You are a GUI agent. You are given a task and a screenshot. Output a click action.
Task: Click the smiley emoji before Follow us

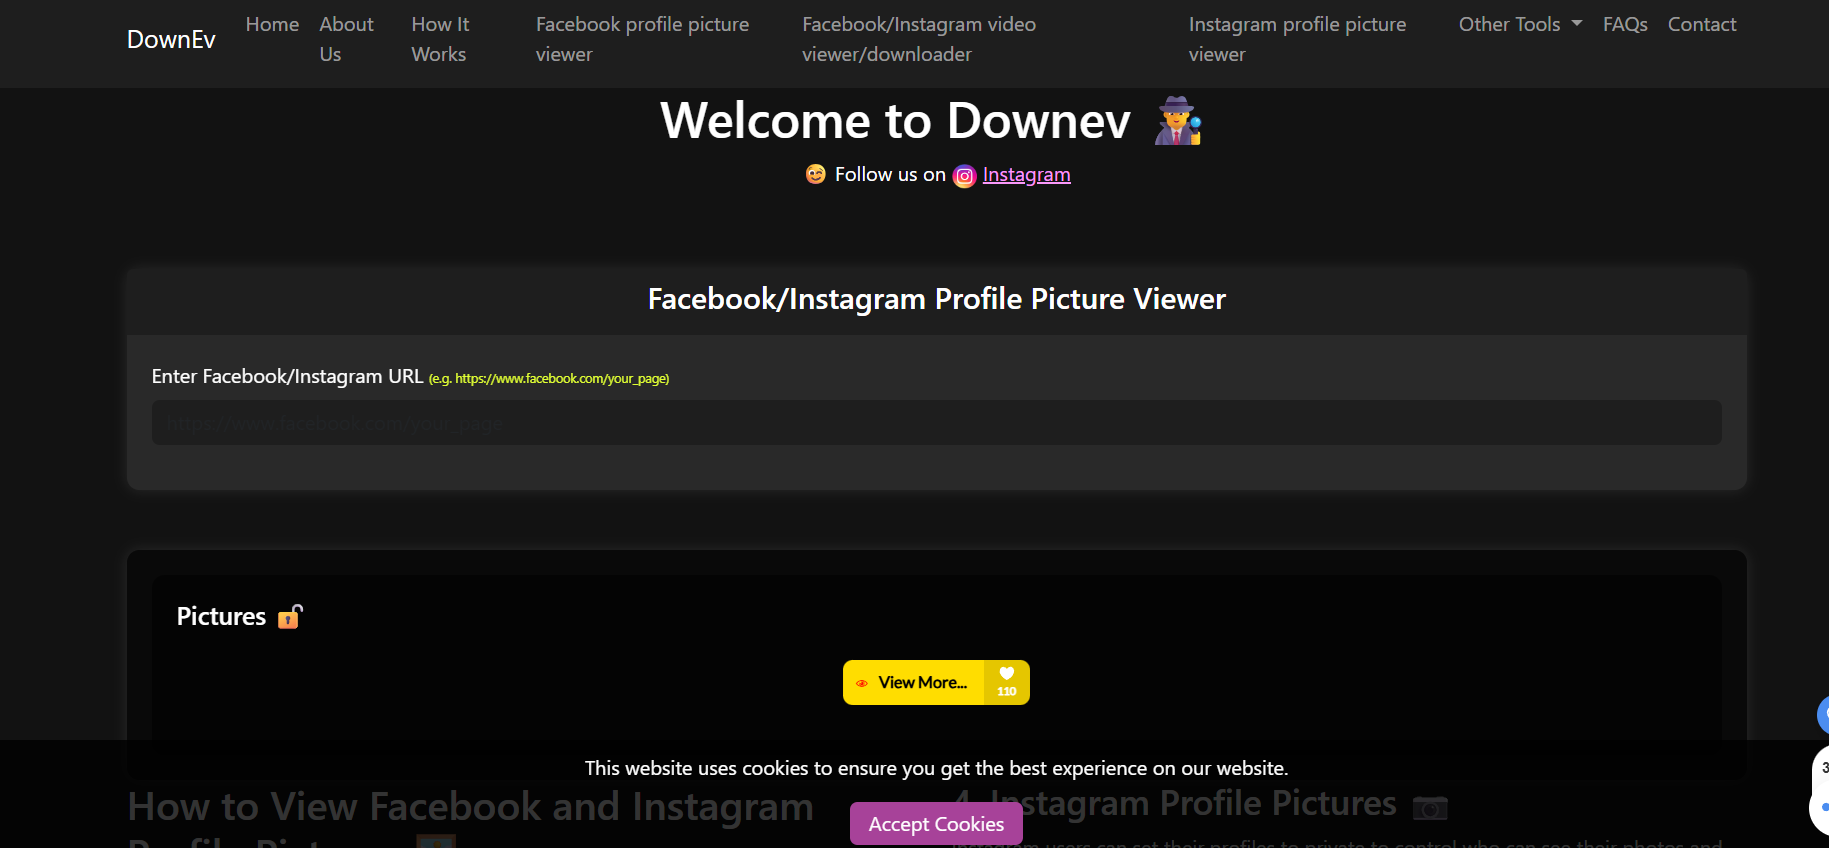tap(816, 174)
